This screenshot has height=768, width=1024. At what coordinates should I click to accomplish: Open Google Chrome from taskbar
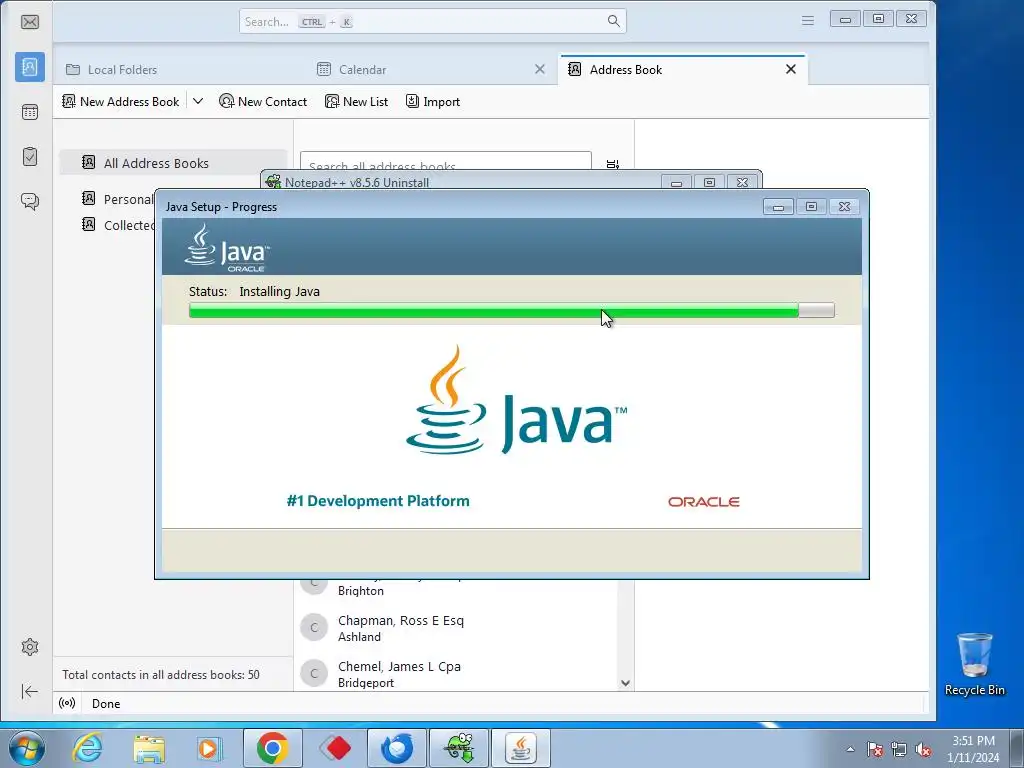point(272,748)
